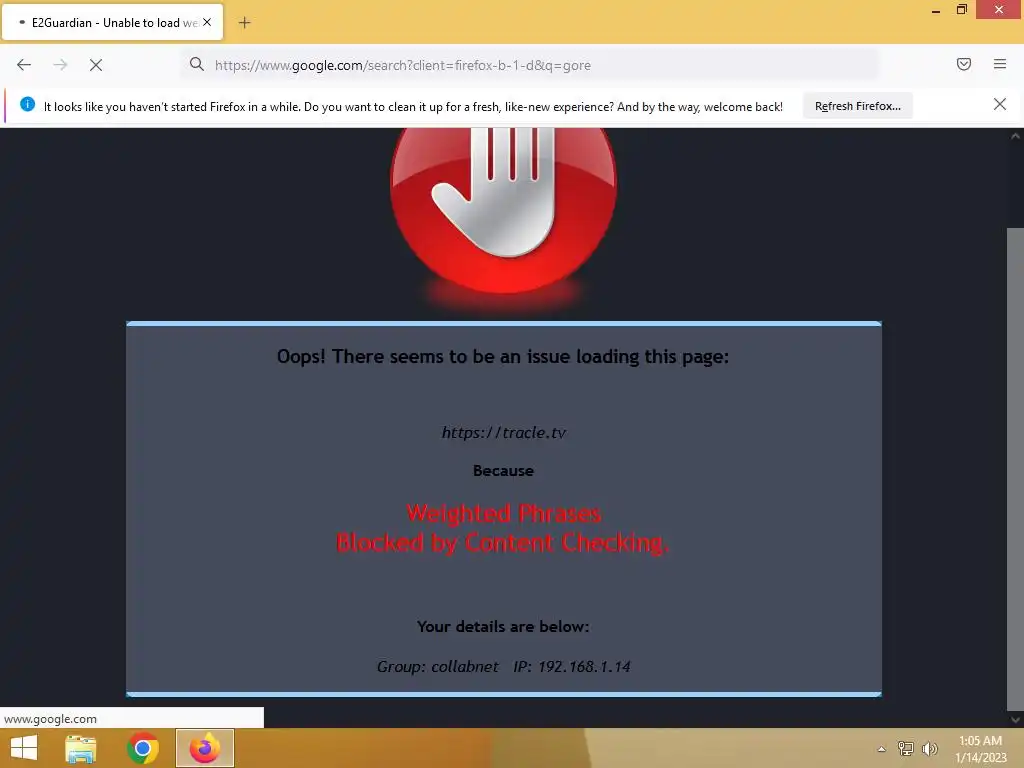Click the info icon in the notification bar
The width and height of the screenshot is (1024, 768).
pos(27,104)
